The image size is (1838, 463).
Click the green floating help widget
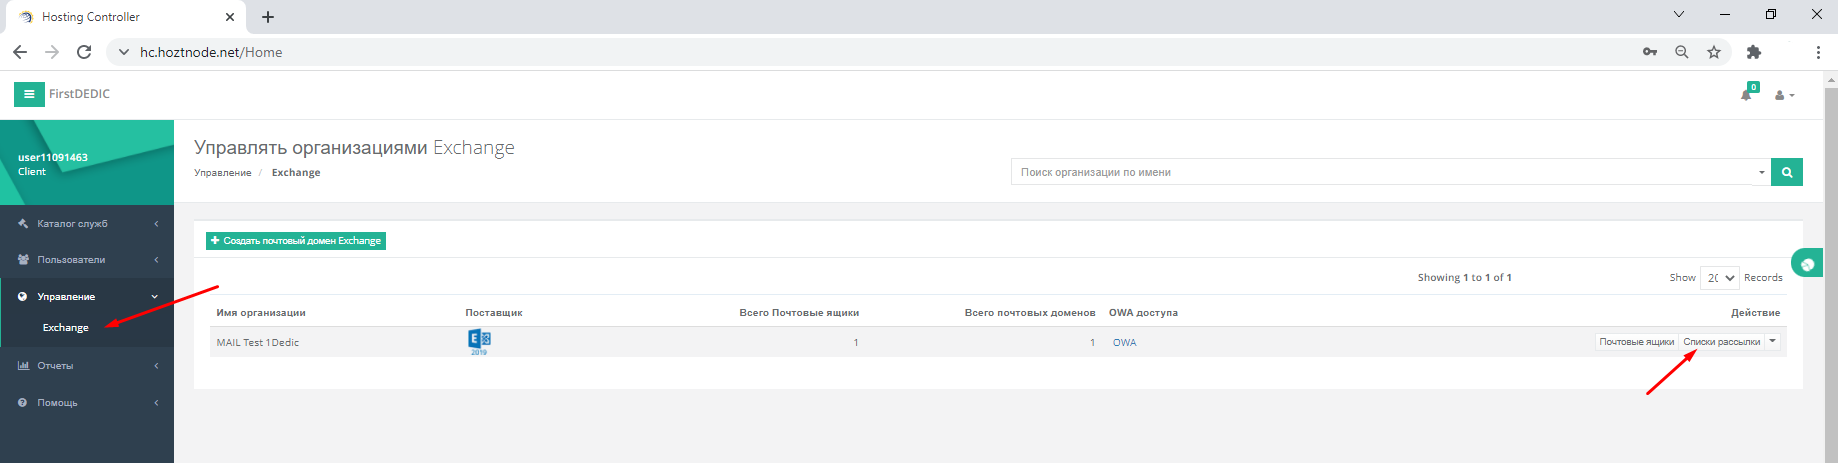1806,264
